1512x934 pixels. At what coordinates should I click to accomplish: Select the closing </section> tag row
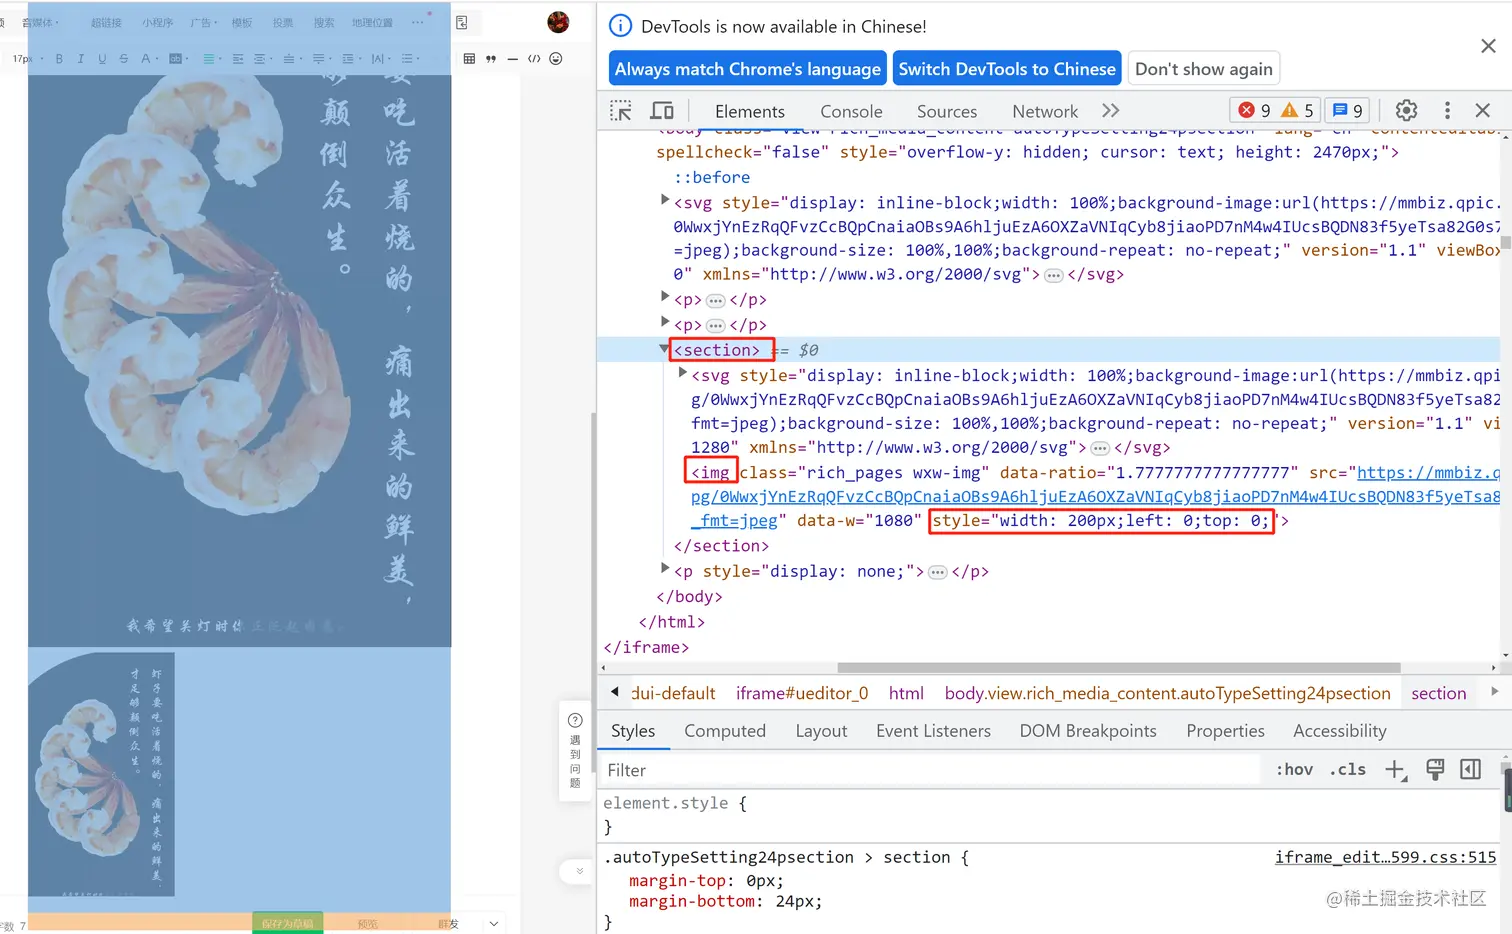(721, 546)
